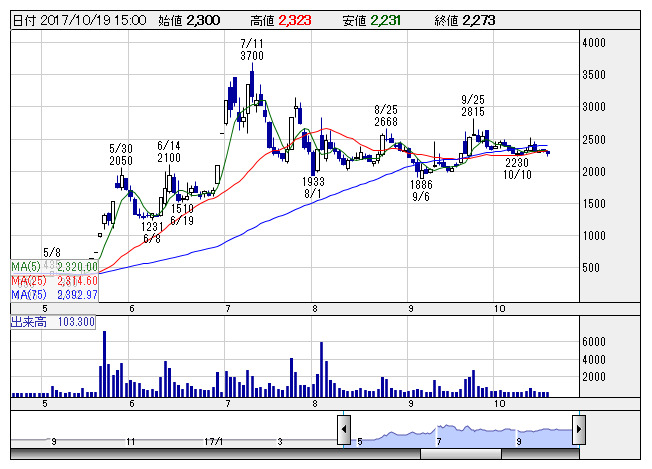
Task: Click the 8/25 2668 high annotation
Action: pyautogui.click(x=386, y=115)
